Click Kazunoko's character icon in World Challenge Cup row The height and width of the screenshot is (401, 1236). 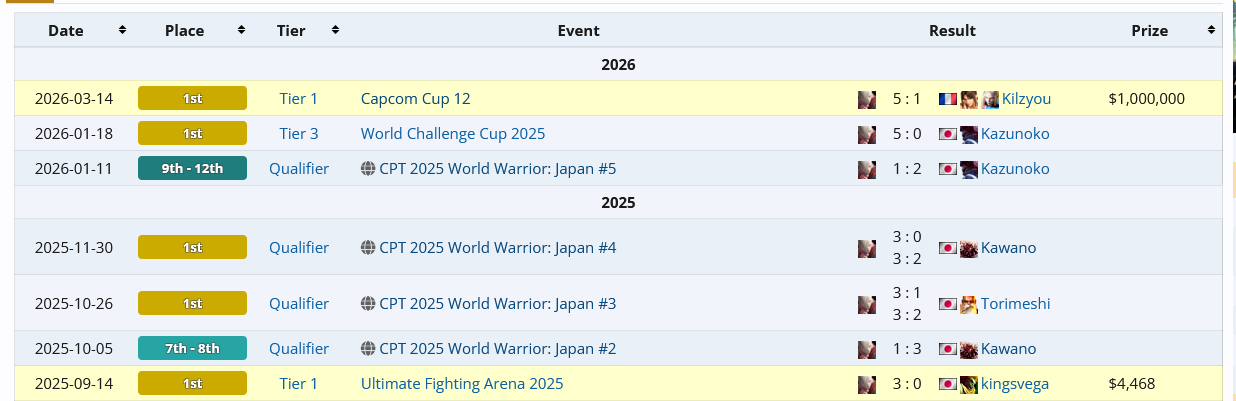pos(969,134)
